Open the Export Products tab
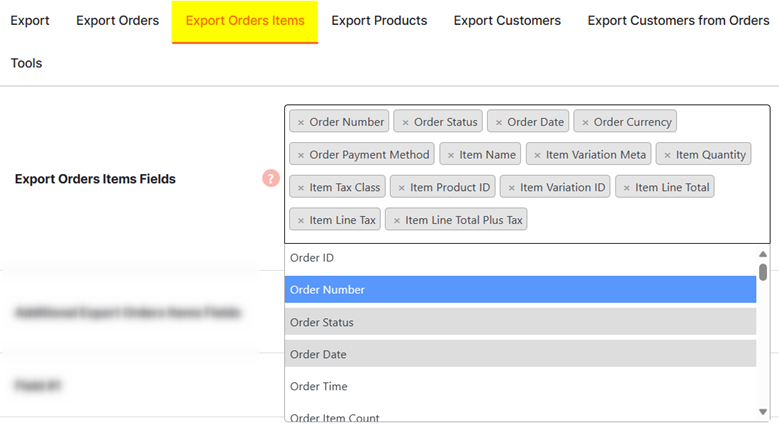Viewport: 779px width, 435px height. [379, 21]
